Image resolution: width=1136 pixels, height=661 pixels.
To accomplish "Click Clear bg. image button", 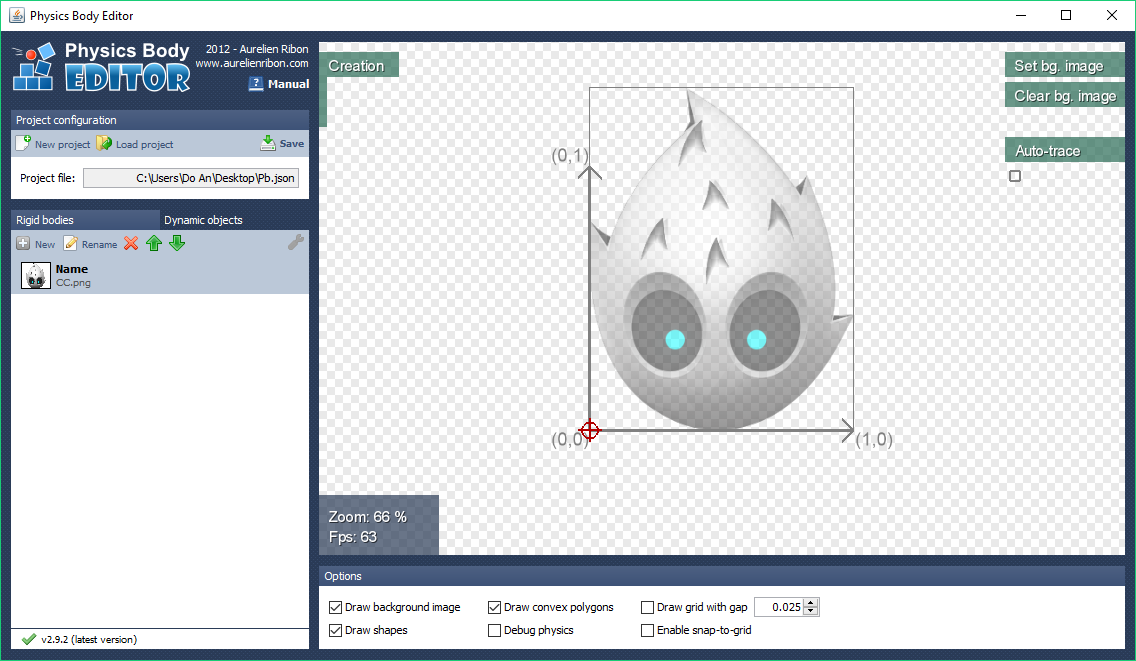I will coord(1064,96).
